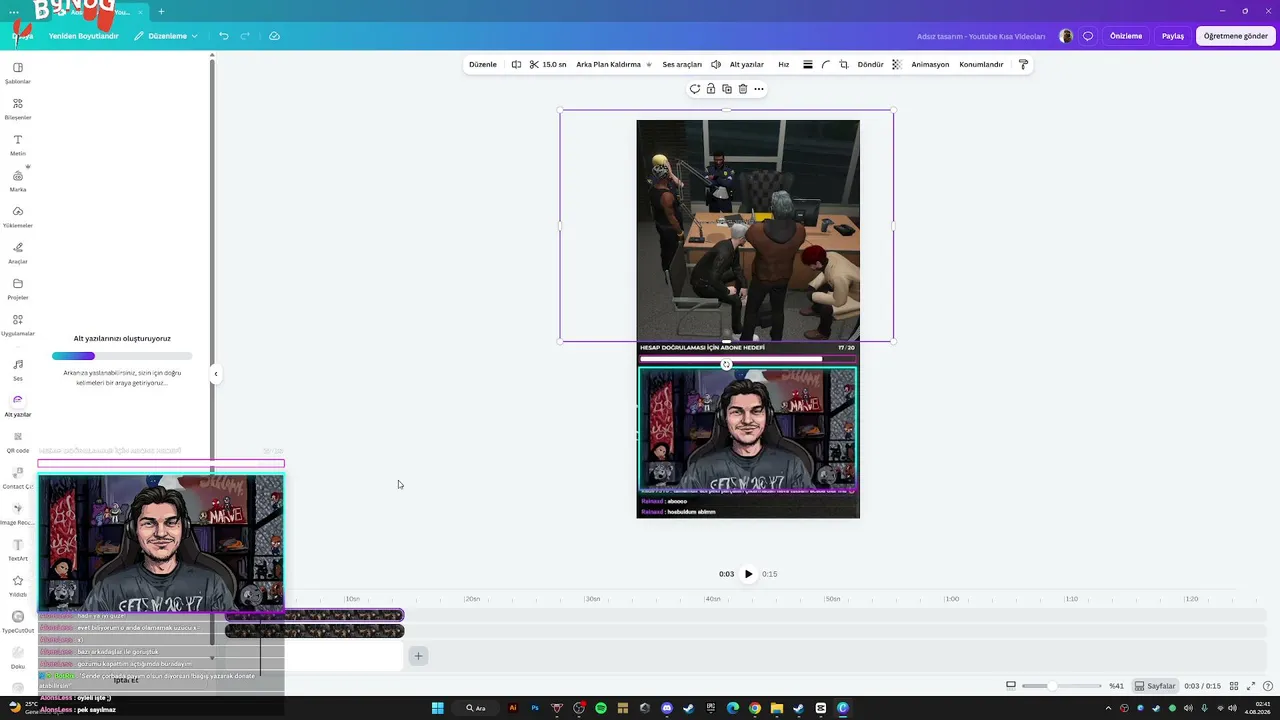This screenshot has width=1280, height=720.
Task: Open Google Chrome from the taskbar
Action: (x=755, y=708)
